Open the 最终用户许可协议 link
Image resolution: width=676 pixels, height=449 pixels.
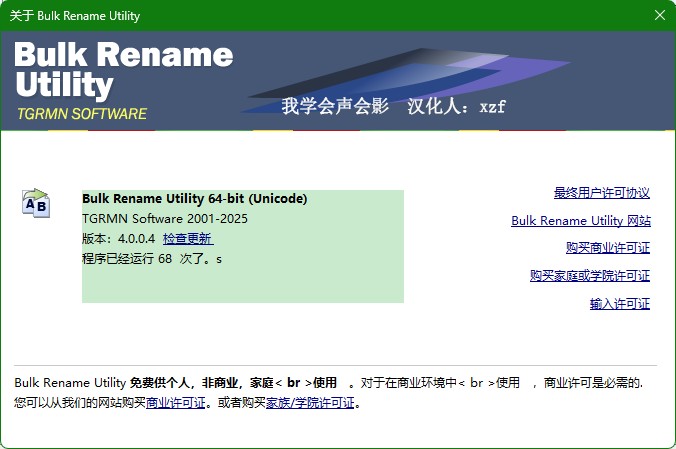pos(602,192)
